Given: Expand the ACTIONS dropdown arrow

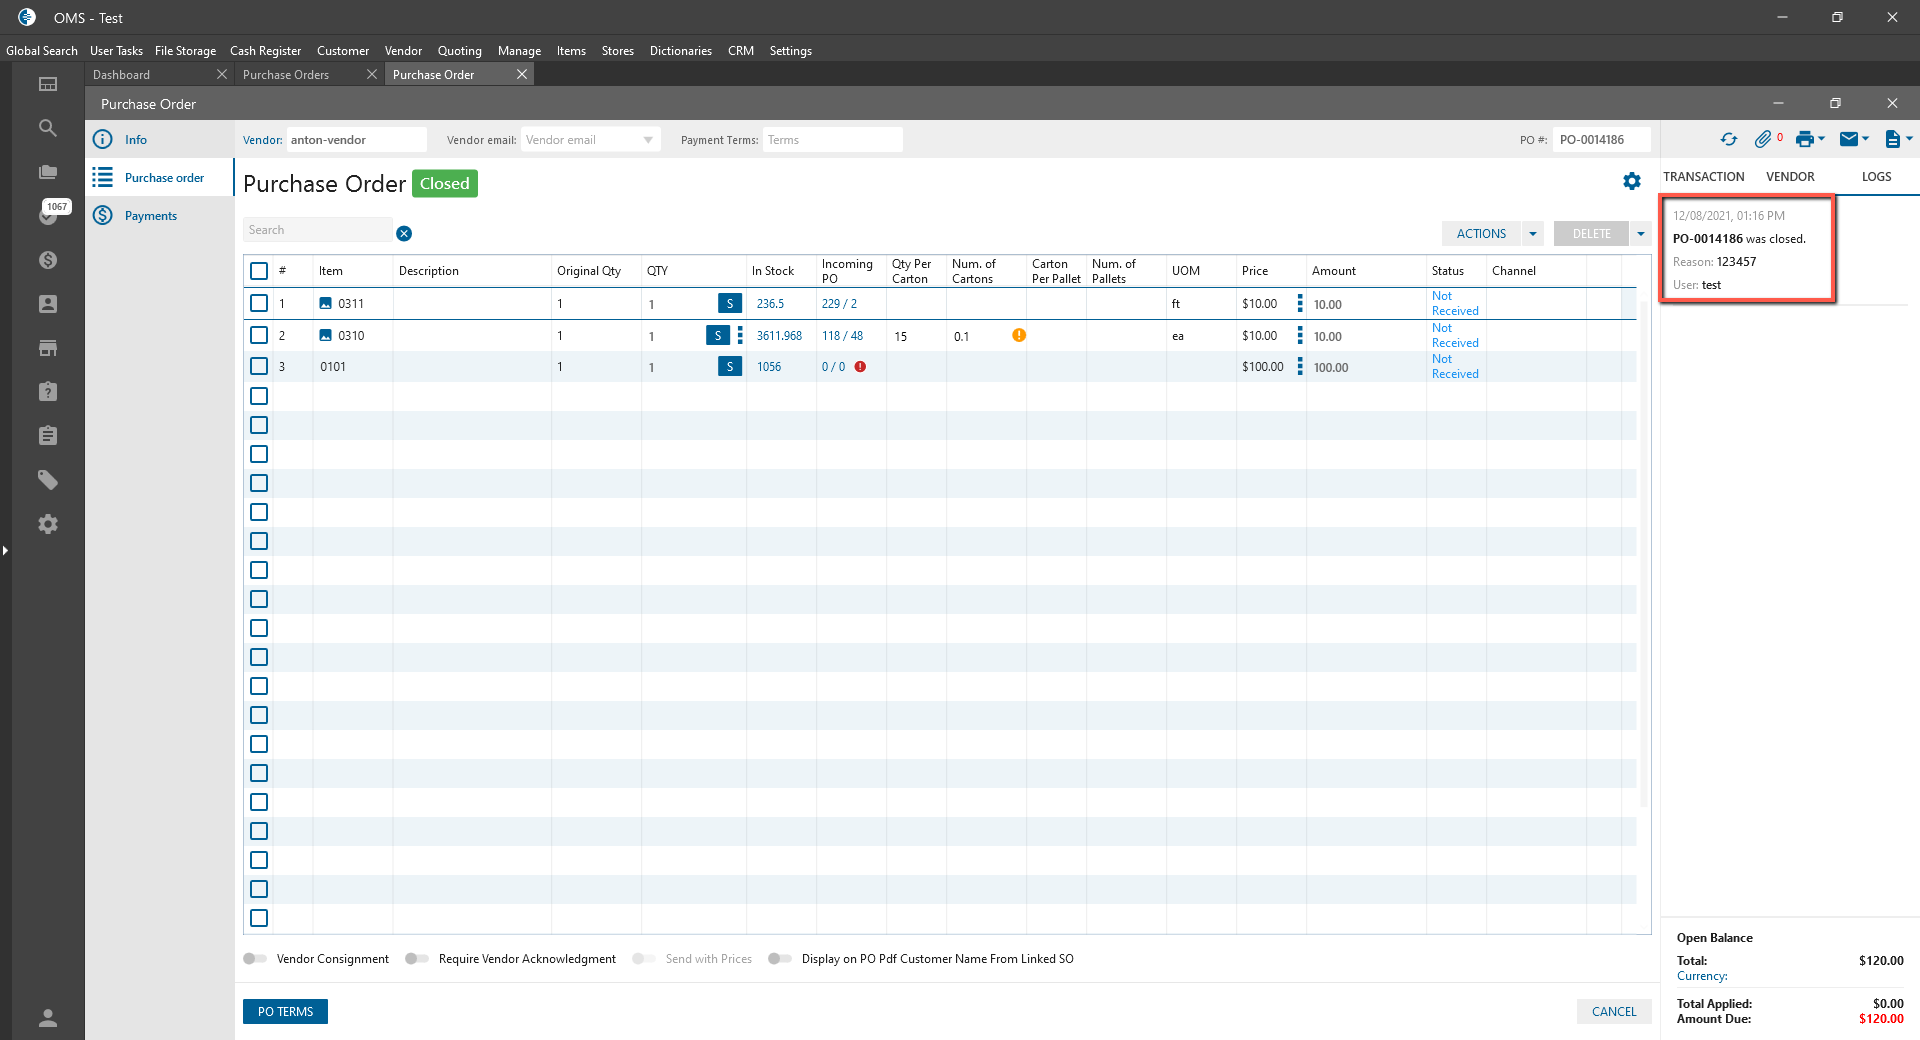Looking at the screenshot, I should pyautogui.click(x=1533, y=234).
